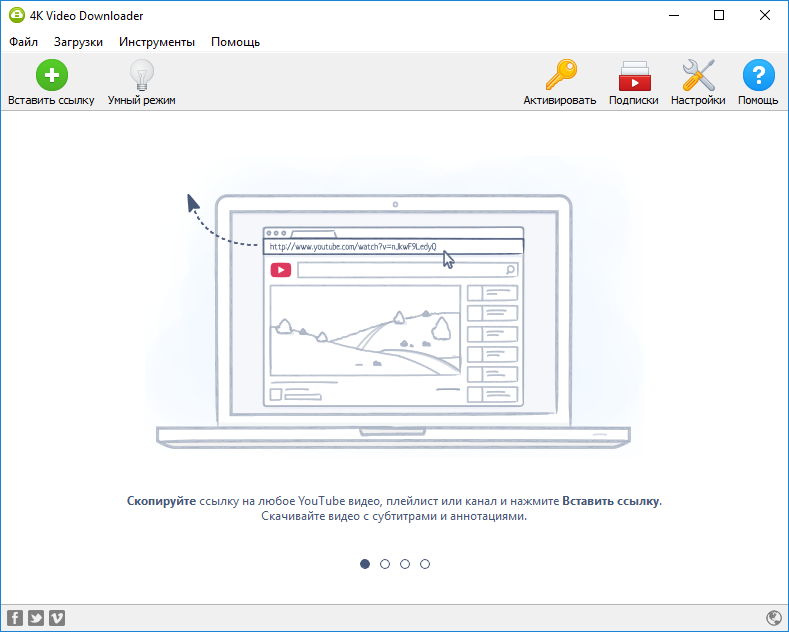Maximize the 4K Video Downloader window
The height and width of the screenshot is (632, 789).
[x=719, y=16]
